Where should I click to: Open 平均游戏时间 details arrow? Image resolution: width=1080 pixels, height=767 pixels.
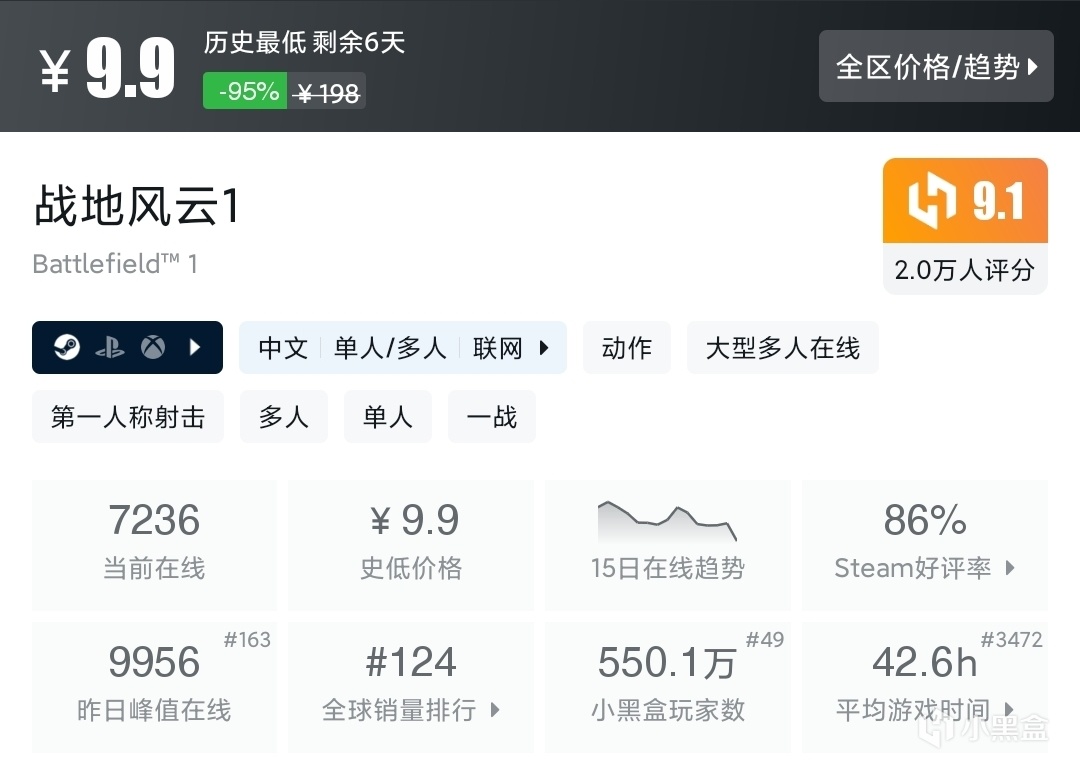point(1009,710)
